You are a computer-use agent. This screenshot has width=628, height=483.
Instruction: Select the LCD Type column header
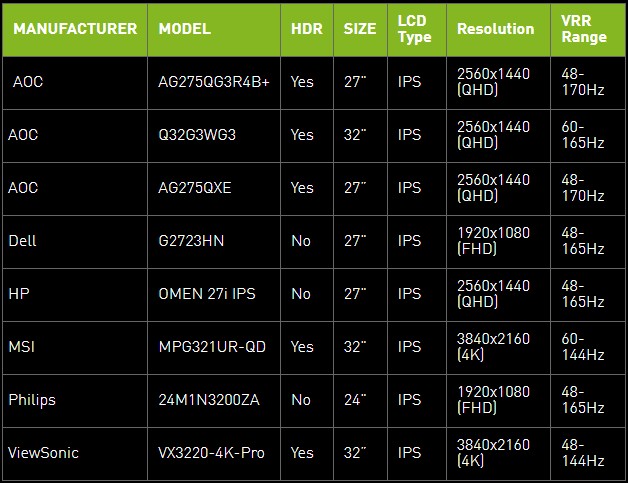coord(414,29)
